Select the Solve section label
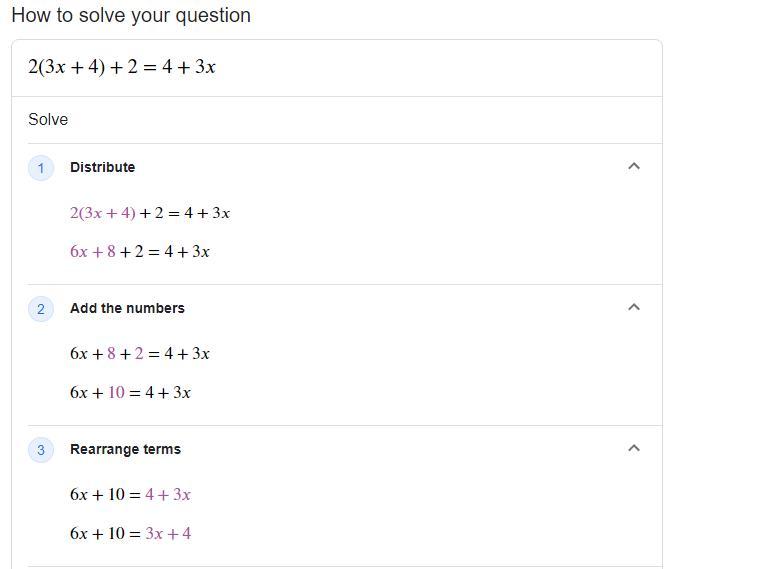Screen dimensions: 778x569 (x=48, y=120)
